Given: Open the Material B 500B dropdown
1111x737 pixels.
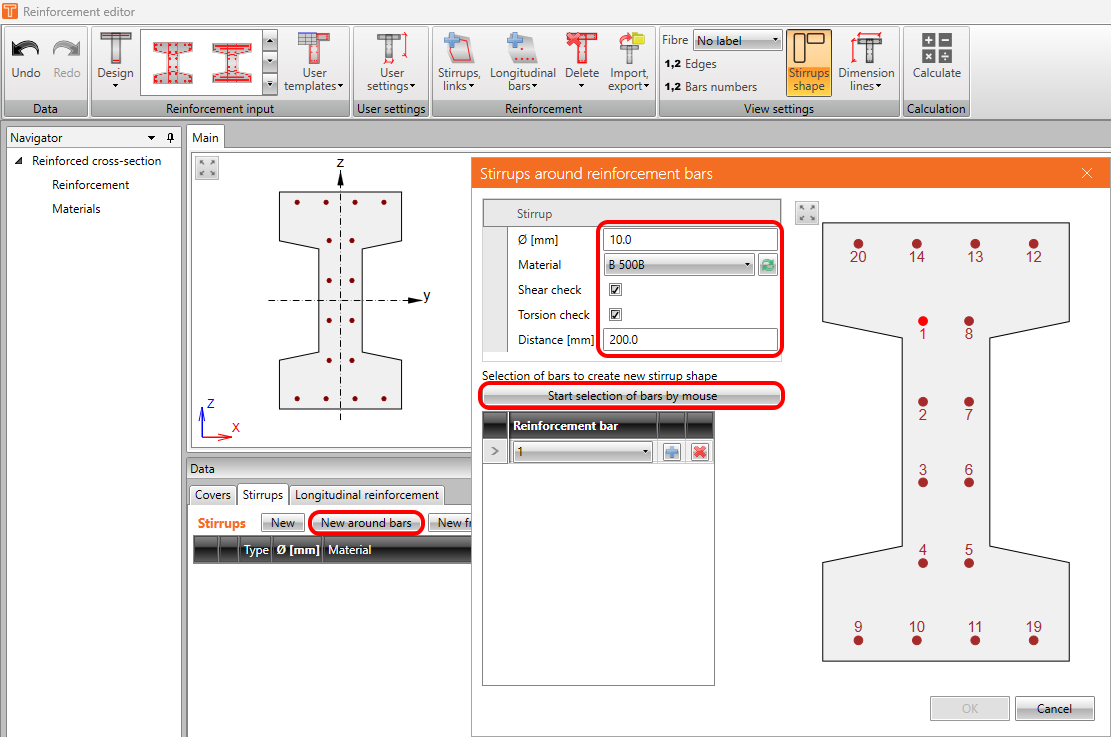Looking at the screenshot, I should tap(680, 265).
